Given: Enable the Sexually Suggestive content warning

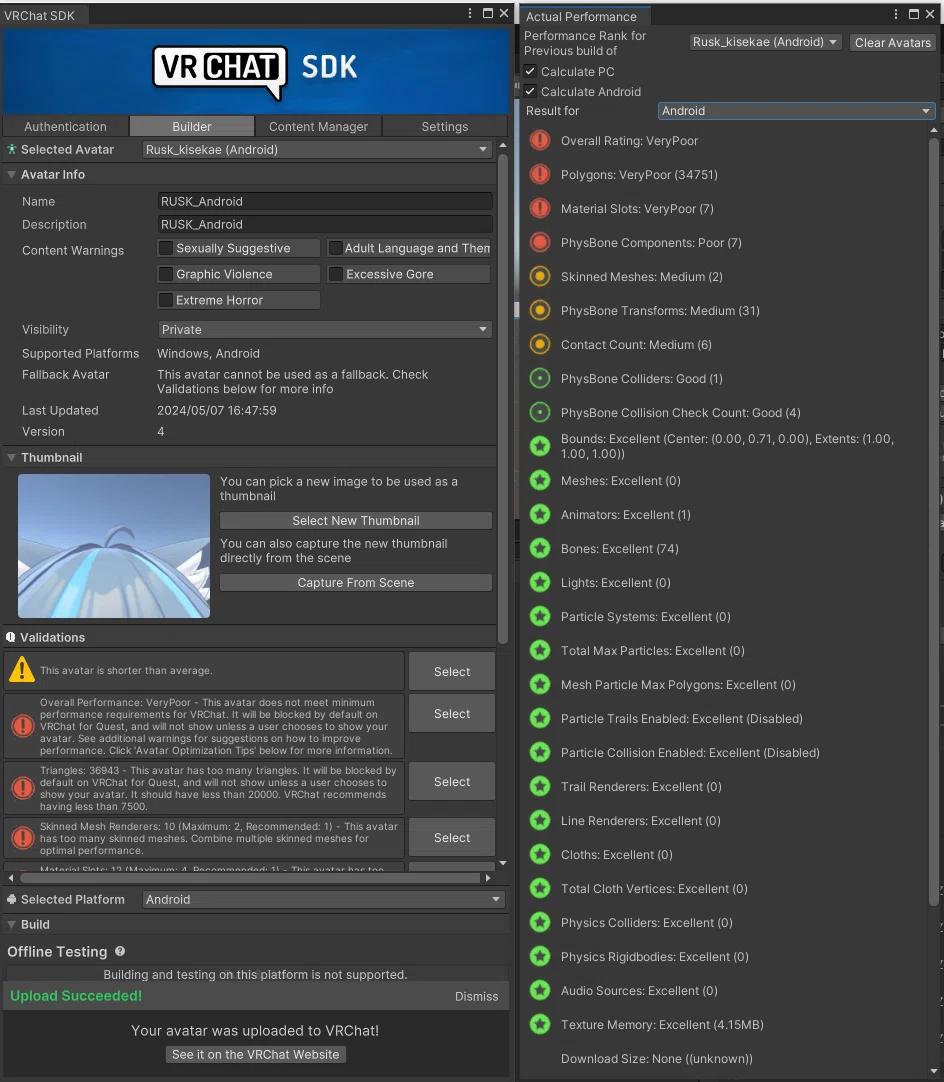Looking at the screenshot, I should 166,248.
